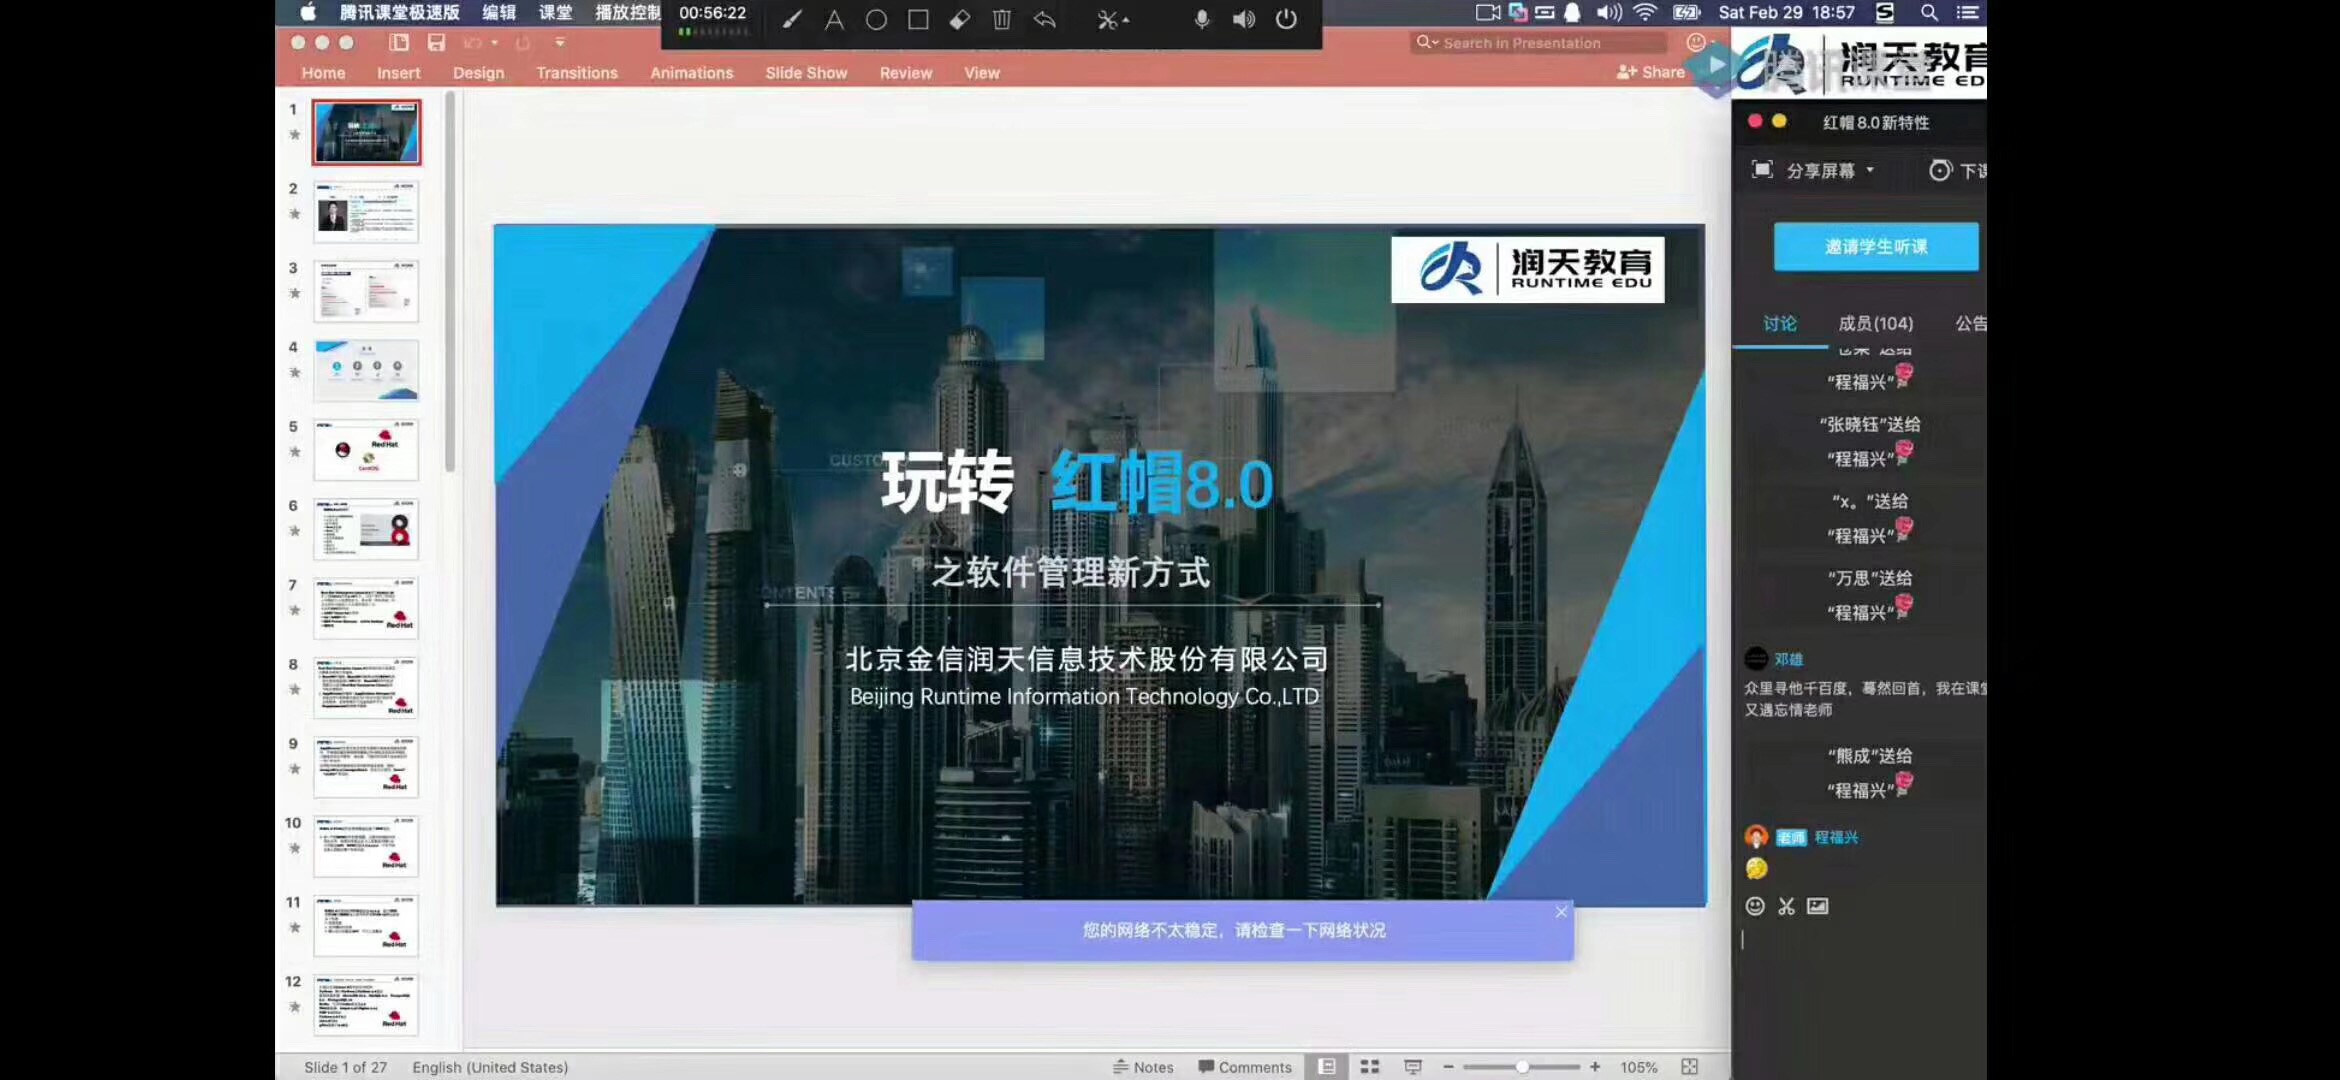This screenshot has height=1080, width=2340.
Task: Expand the toolbox dropdown arrow
Action: point(1126,19)
